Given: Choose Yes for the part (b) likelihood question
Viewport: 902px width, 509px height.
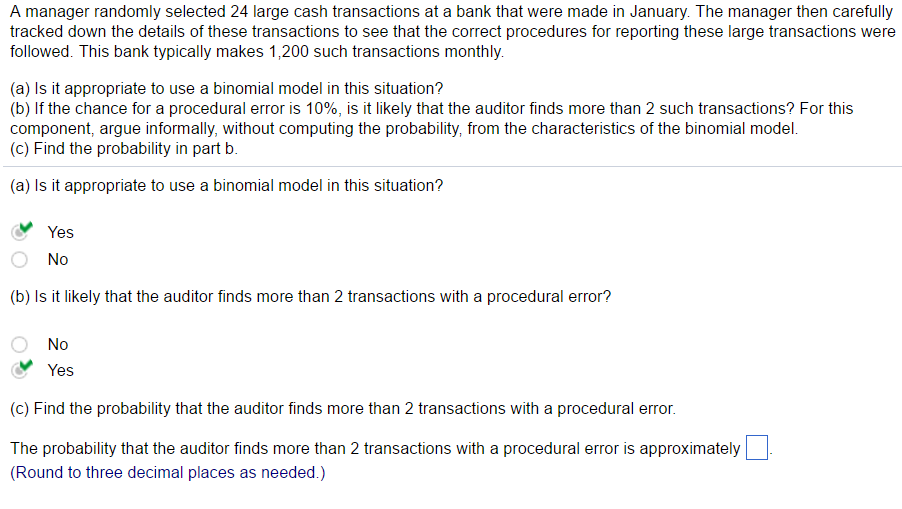Looking at the screenshot, I should [x=20, y=370].
